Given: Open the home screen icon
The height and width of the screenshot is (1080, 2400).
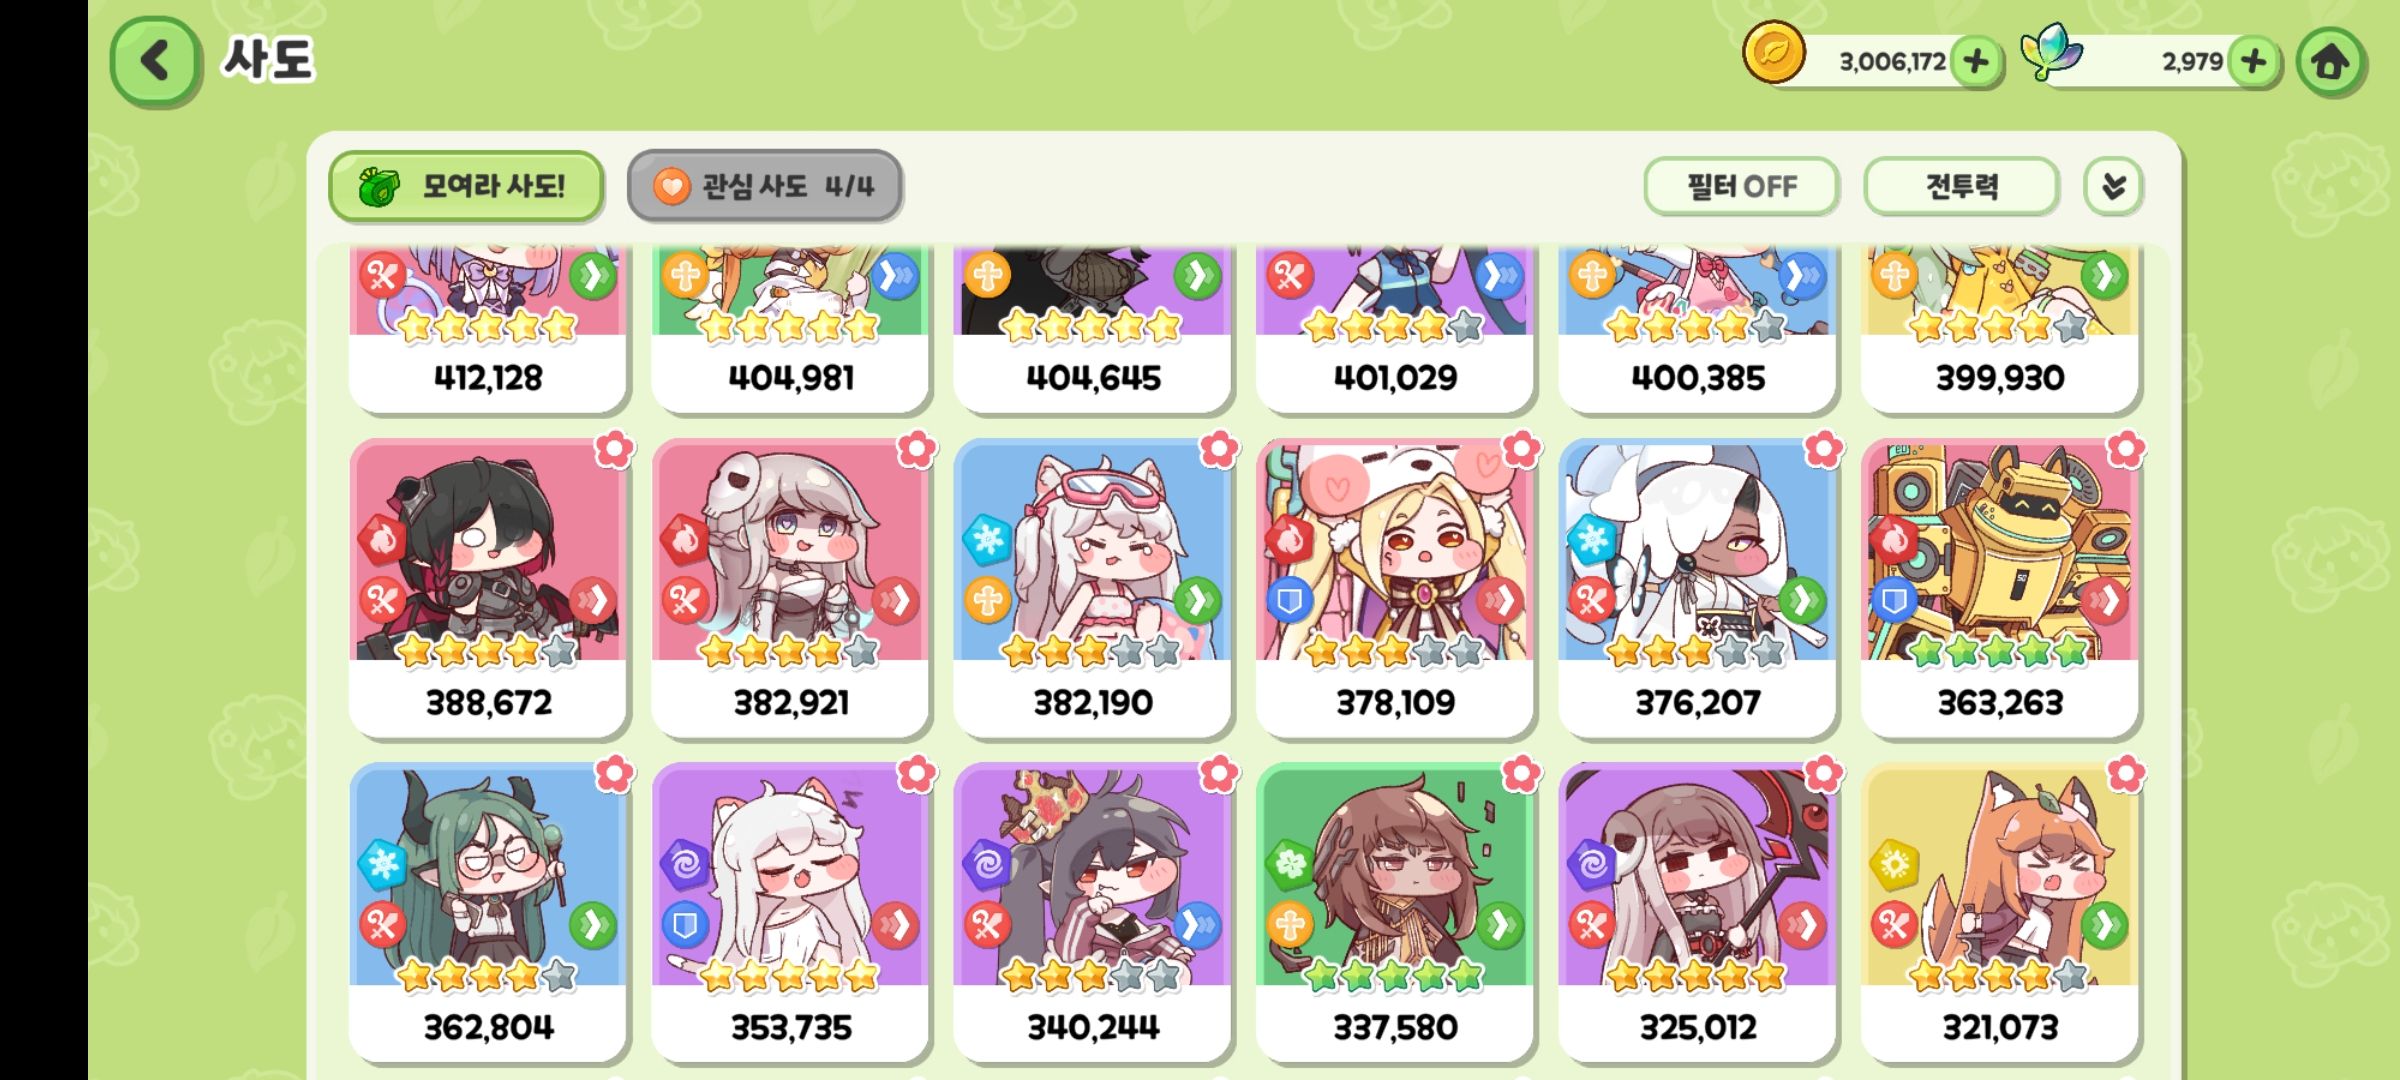Looking at the screenshot, I should [x=2331, y=62].
